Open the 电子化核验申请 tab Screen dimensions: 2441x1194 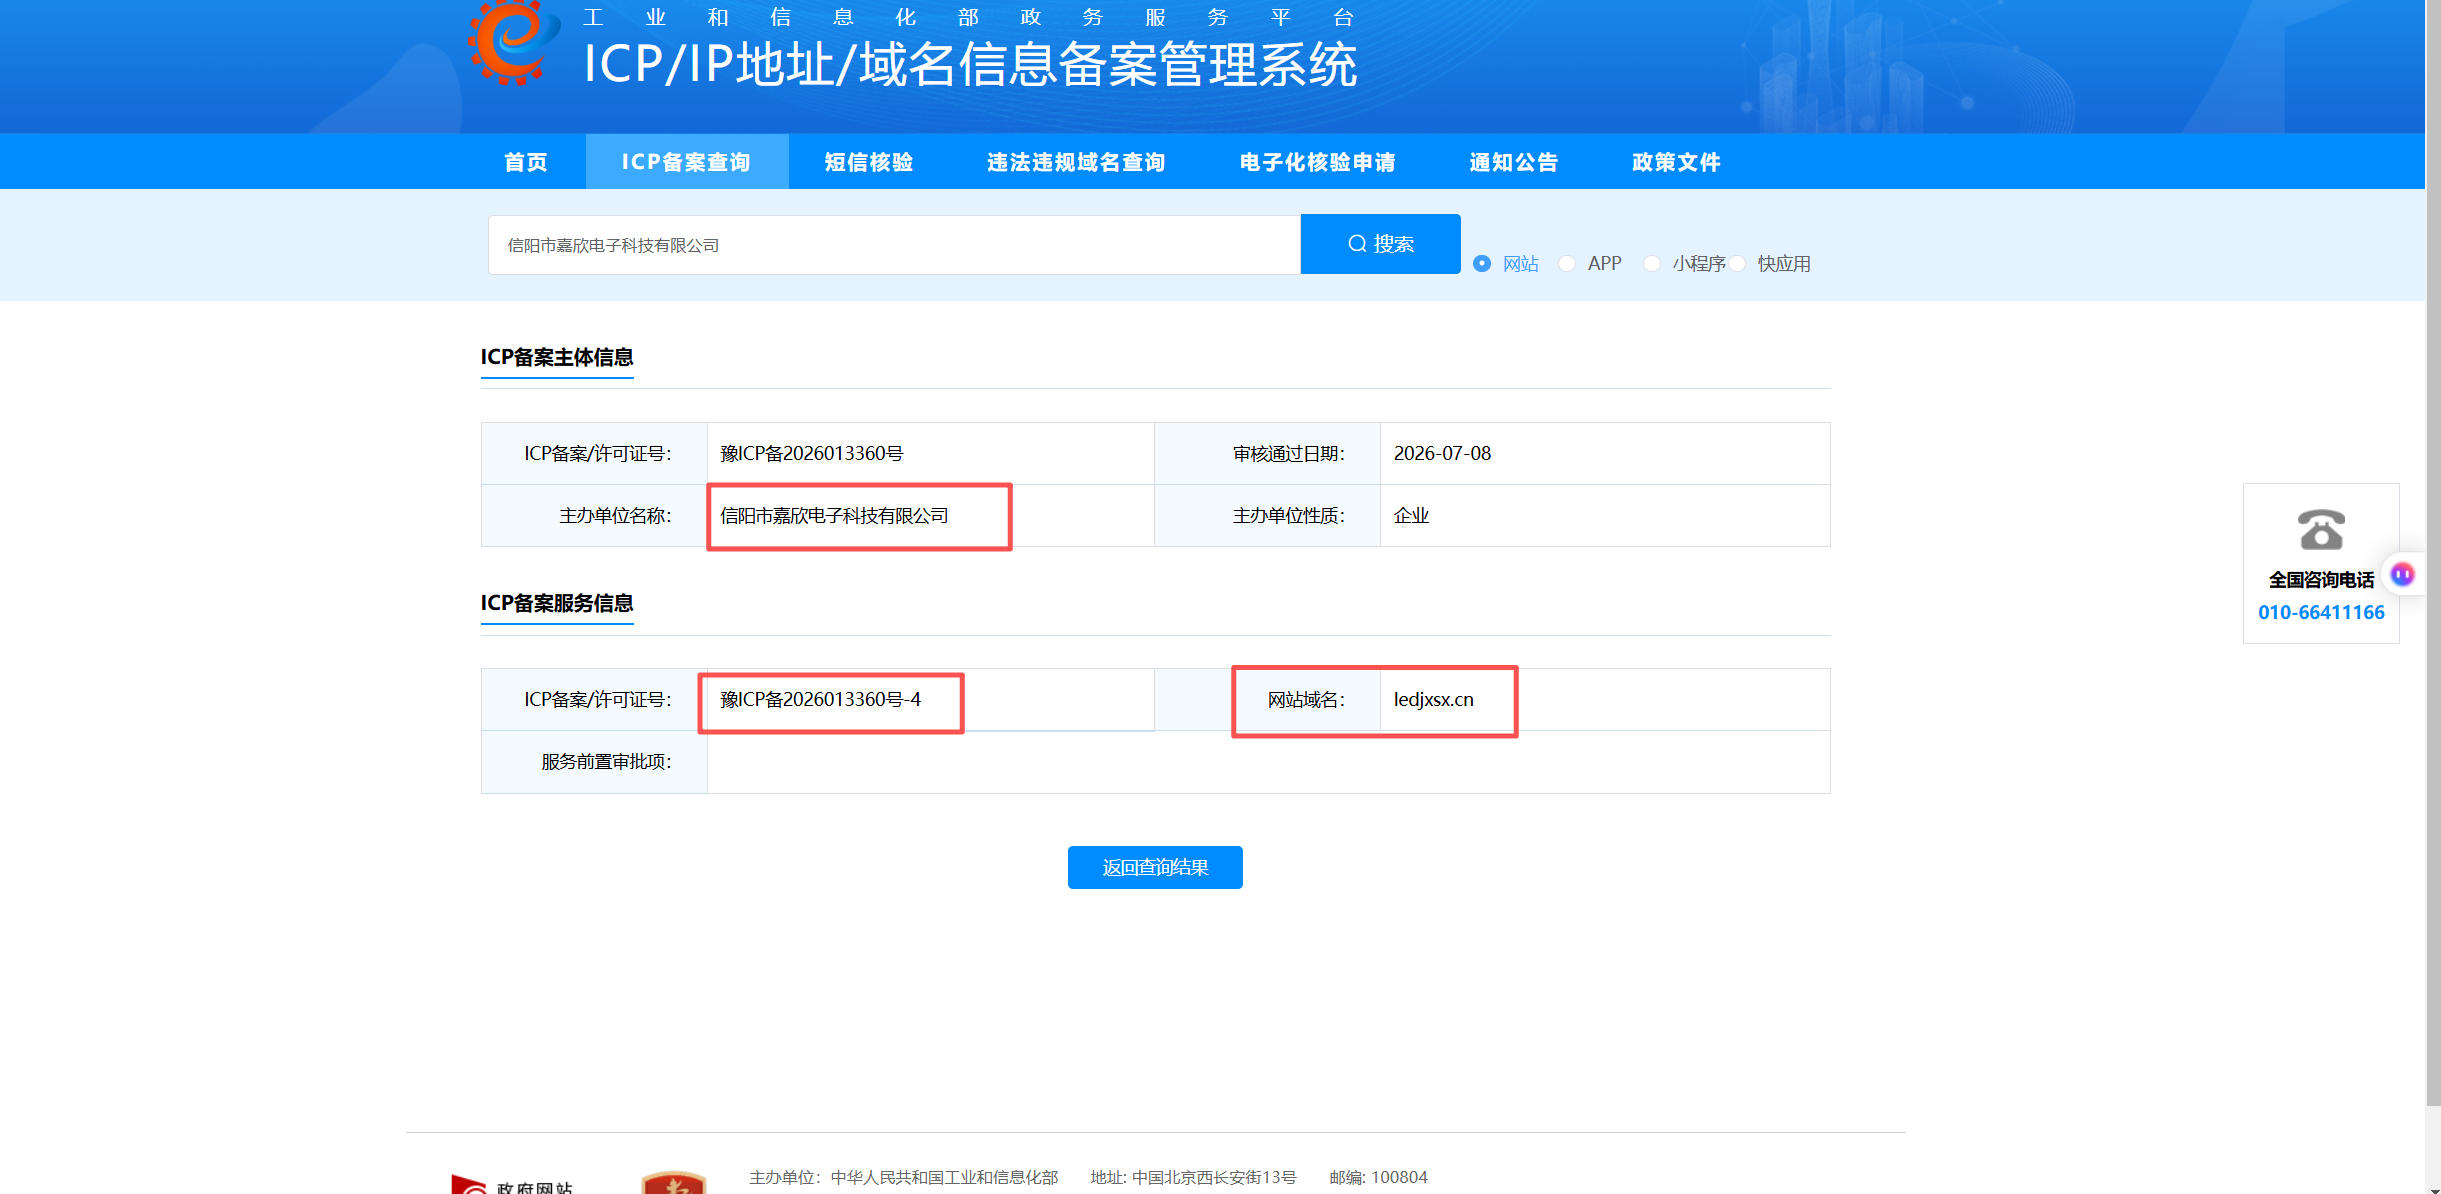coord(1317,162)
